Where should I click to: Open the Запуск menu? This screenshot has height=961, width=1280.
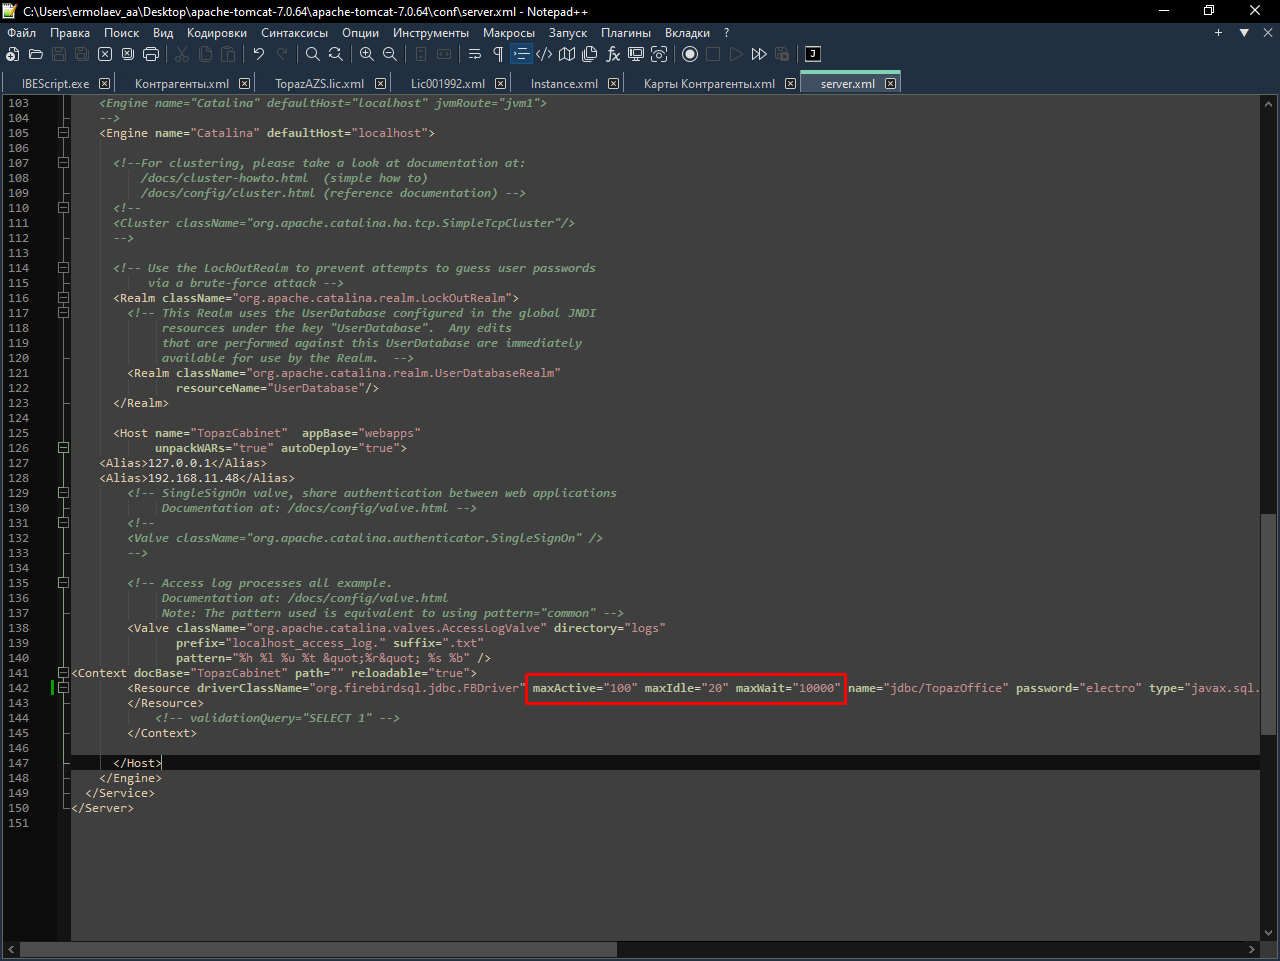tap(568, 33)
